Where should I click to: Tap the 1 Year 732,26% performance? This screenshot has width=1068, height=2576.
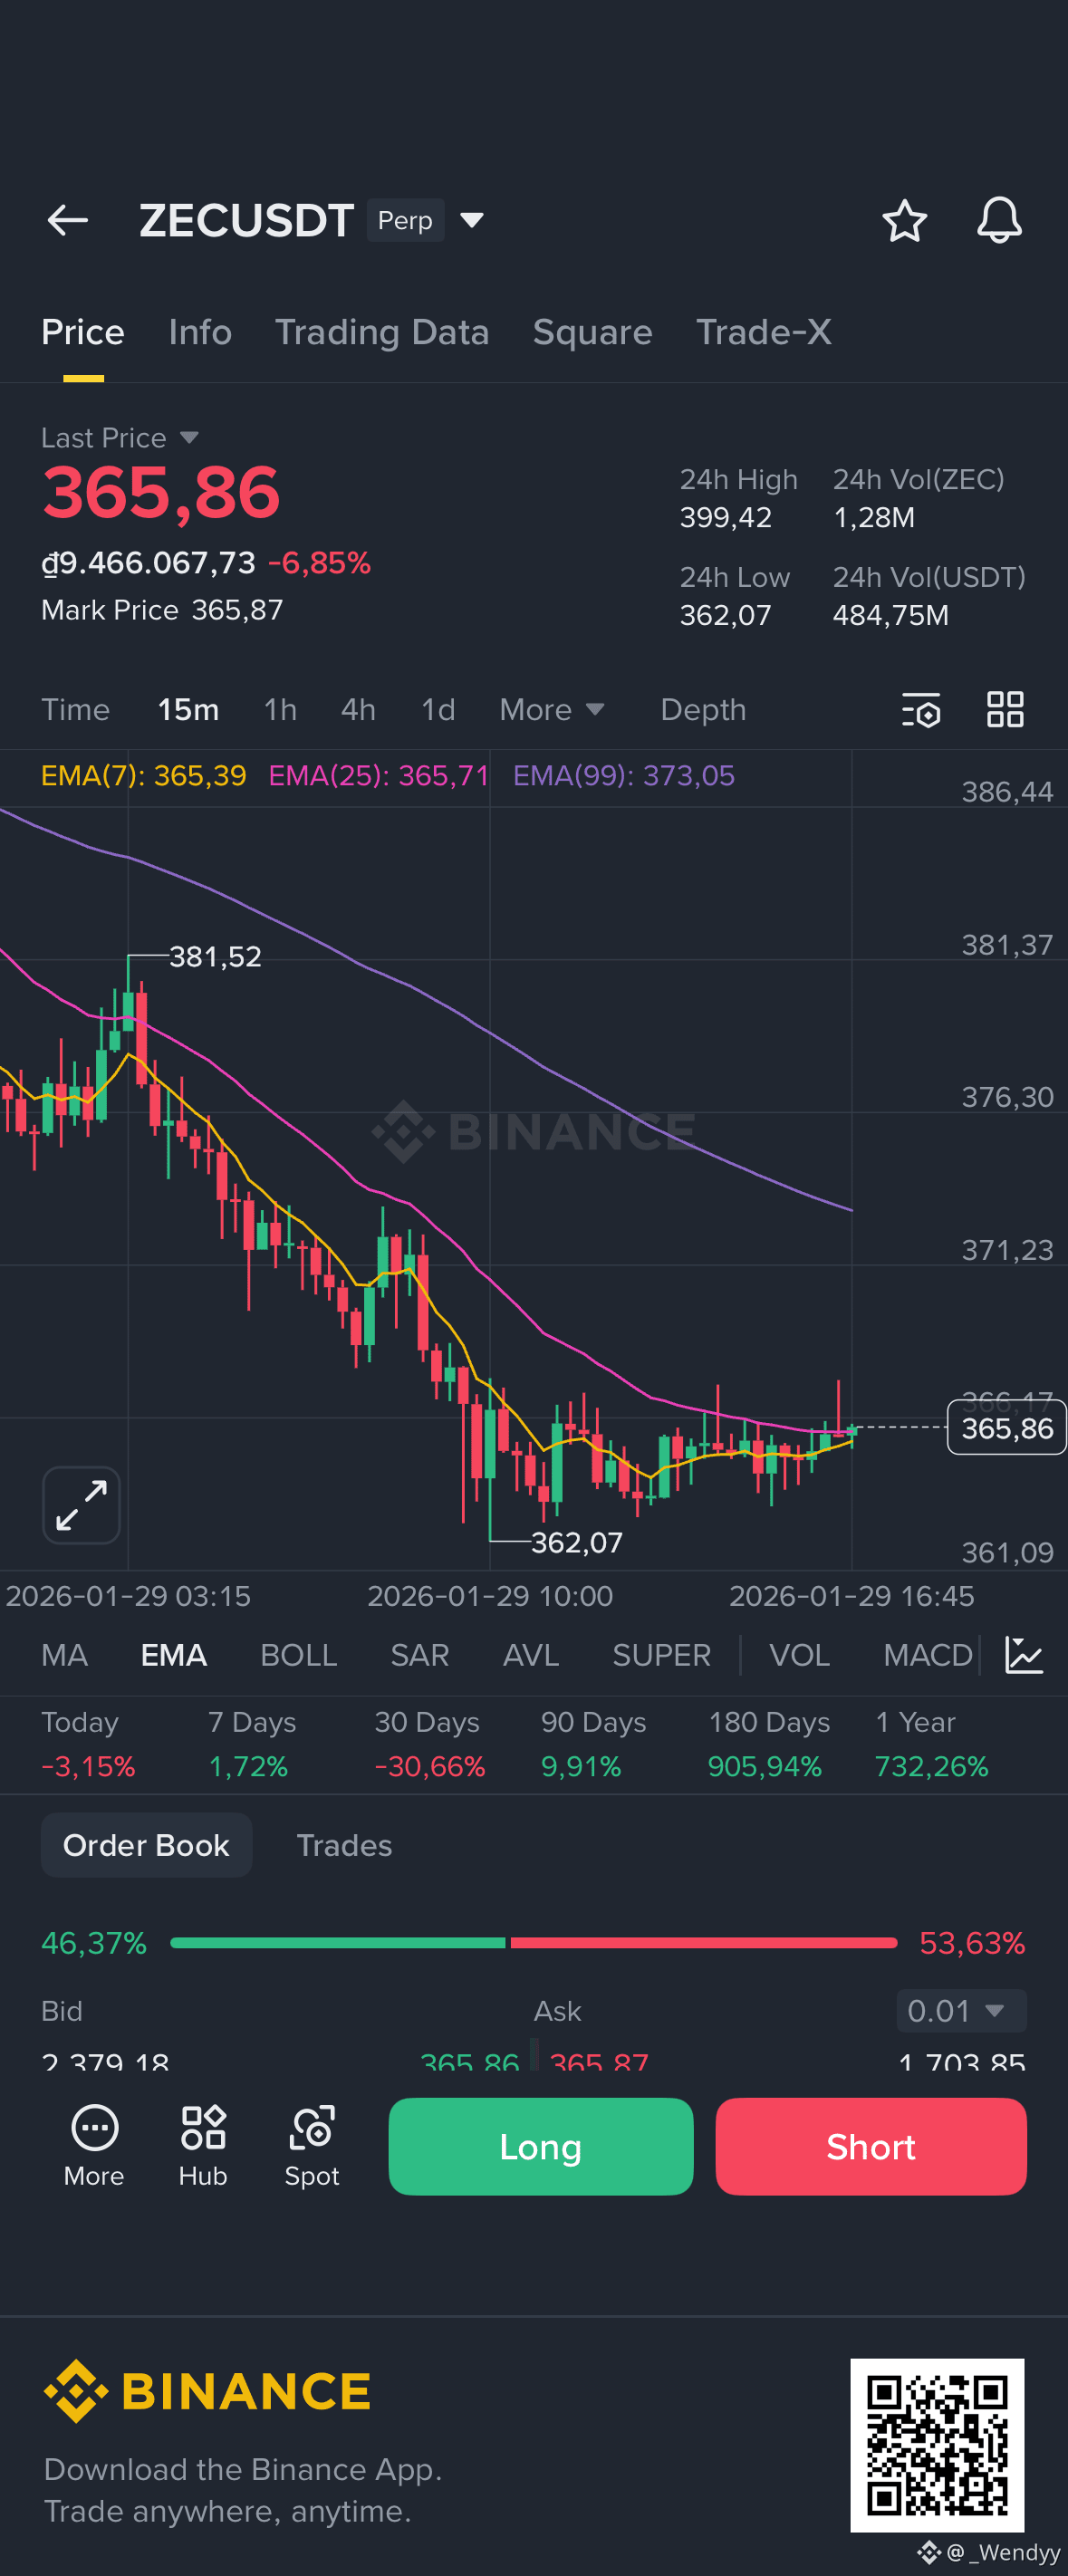click(x=931, y=1744)
